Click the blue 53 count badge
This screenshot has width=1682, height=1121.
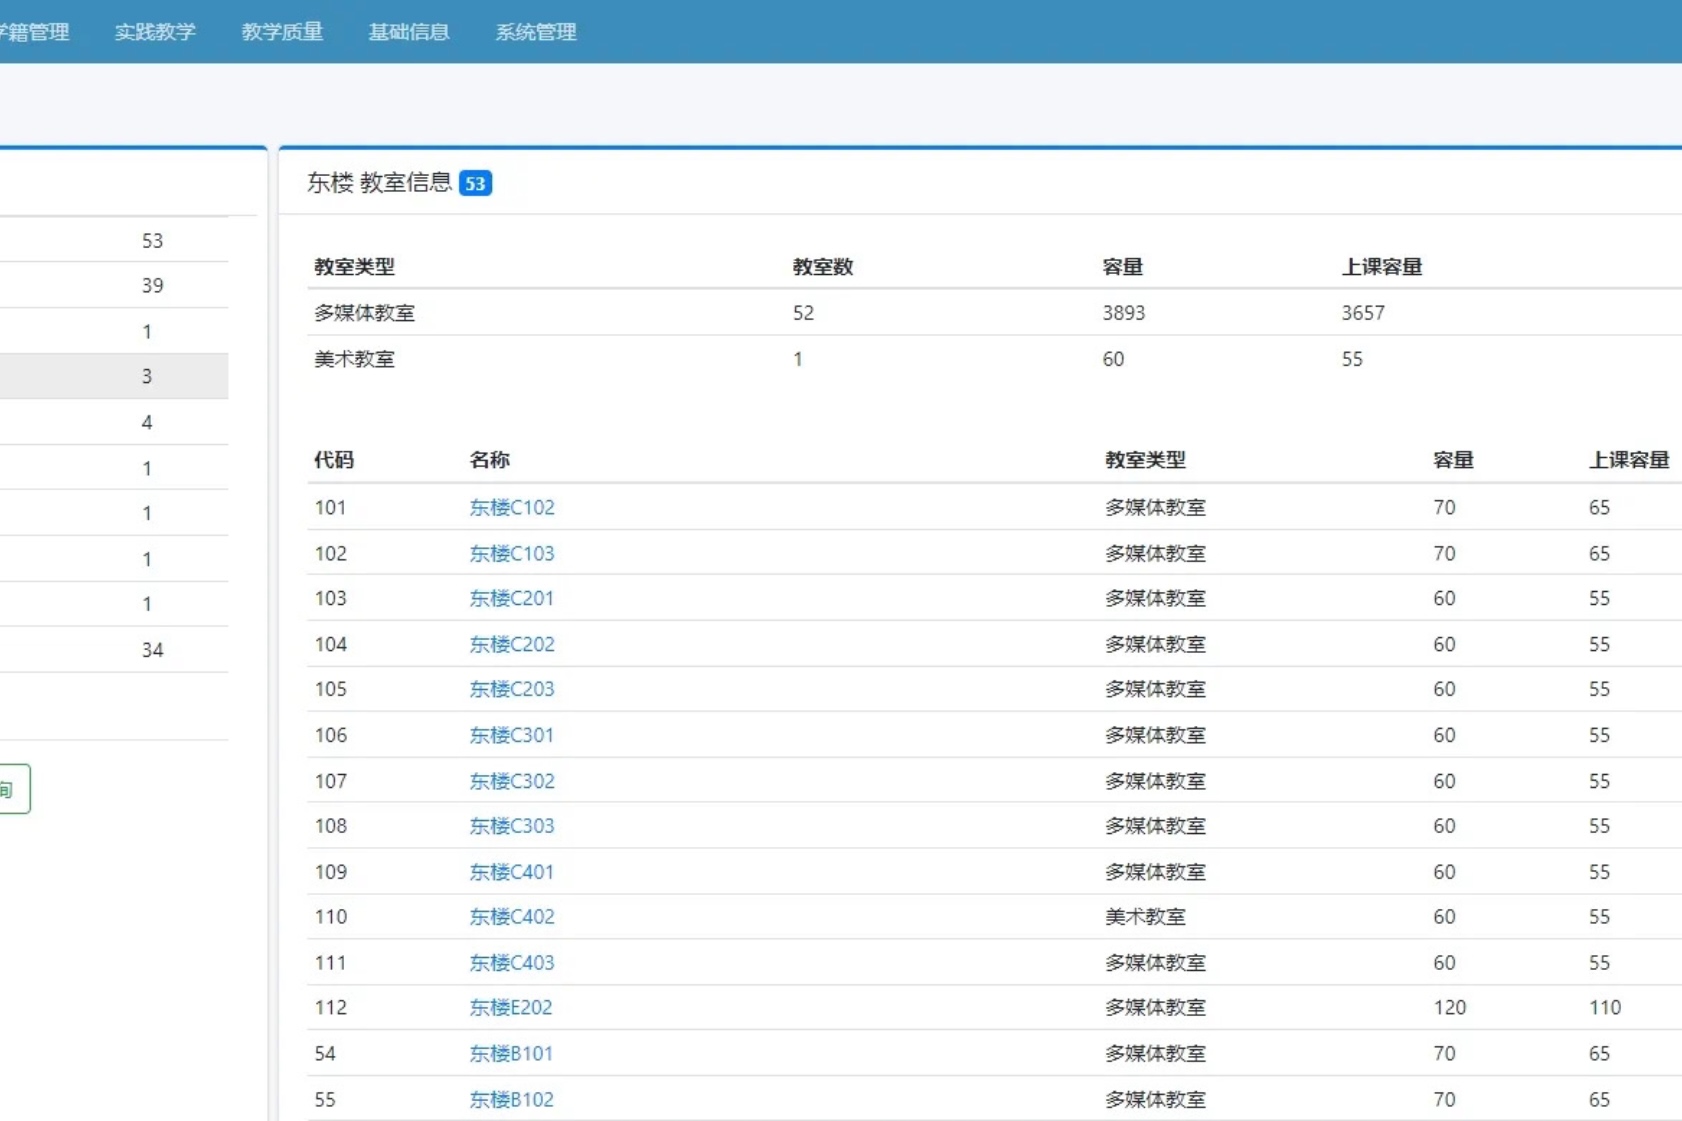[475, 183]
